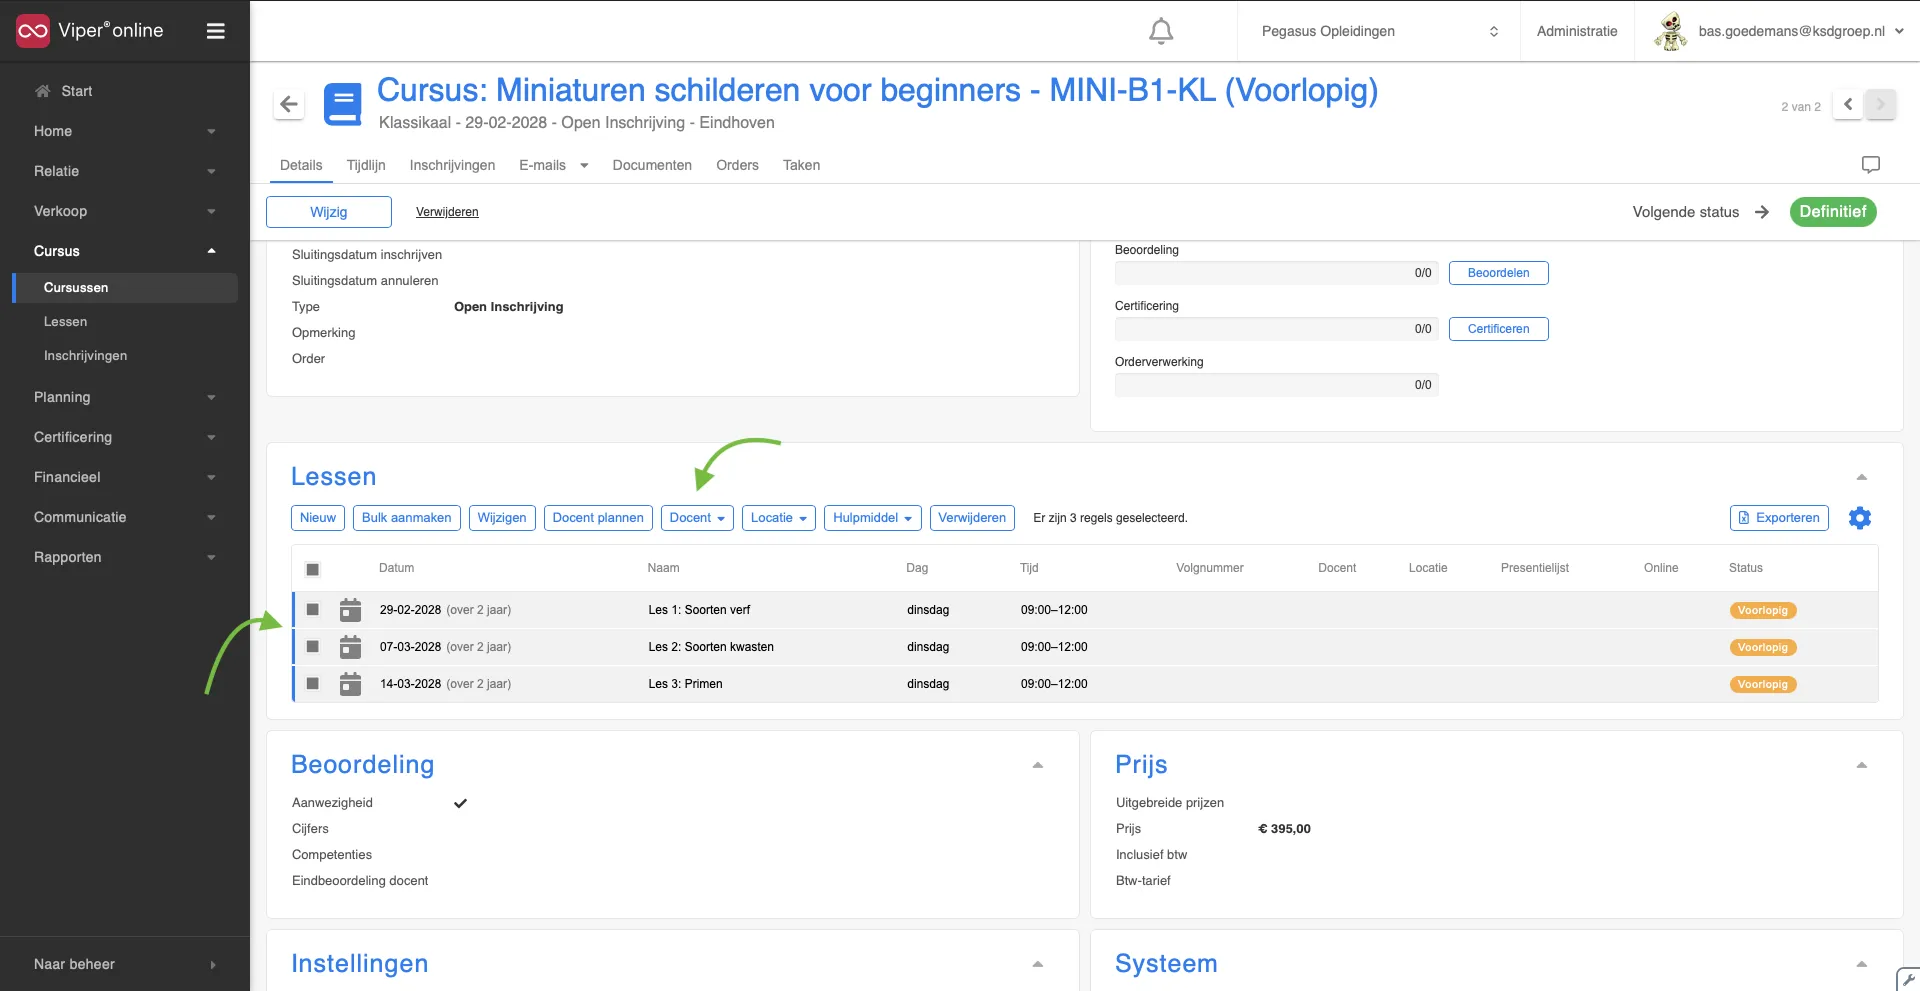Open the Pegasus Opleidingen organization selector

1379,31
